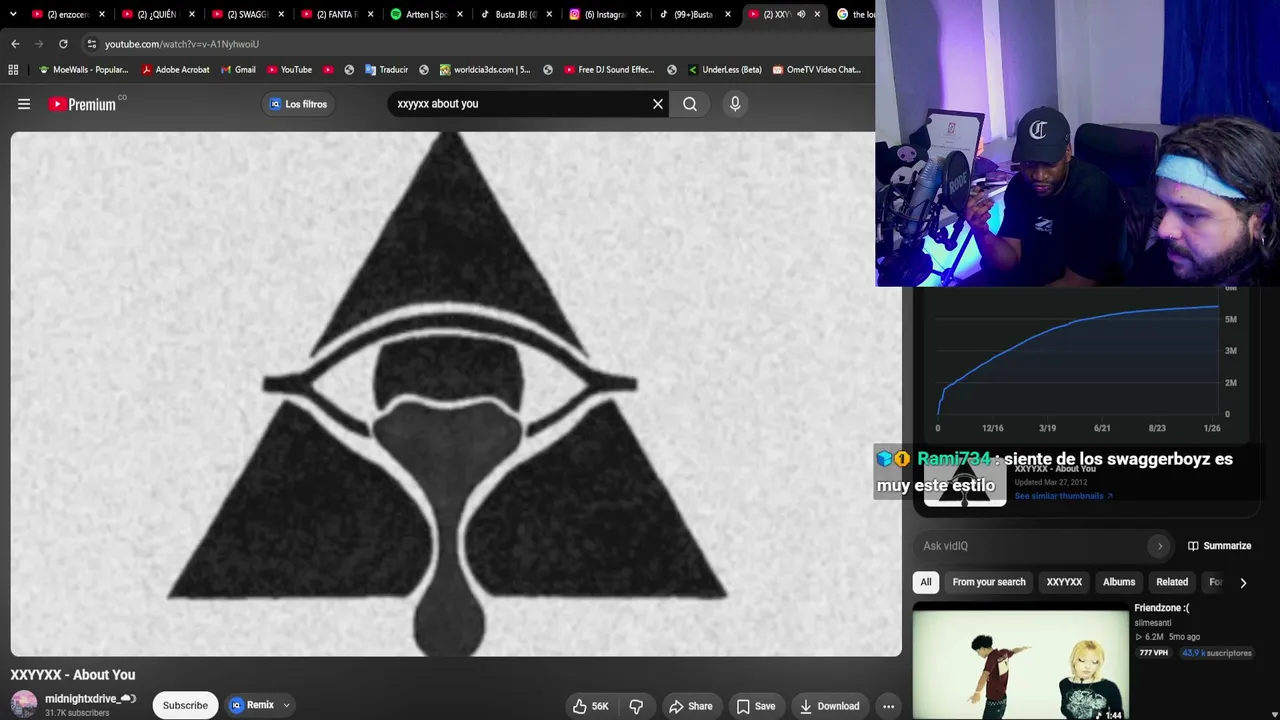
Task: Open more actions three-dot menu
Action: point(888,706)
